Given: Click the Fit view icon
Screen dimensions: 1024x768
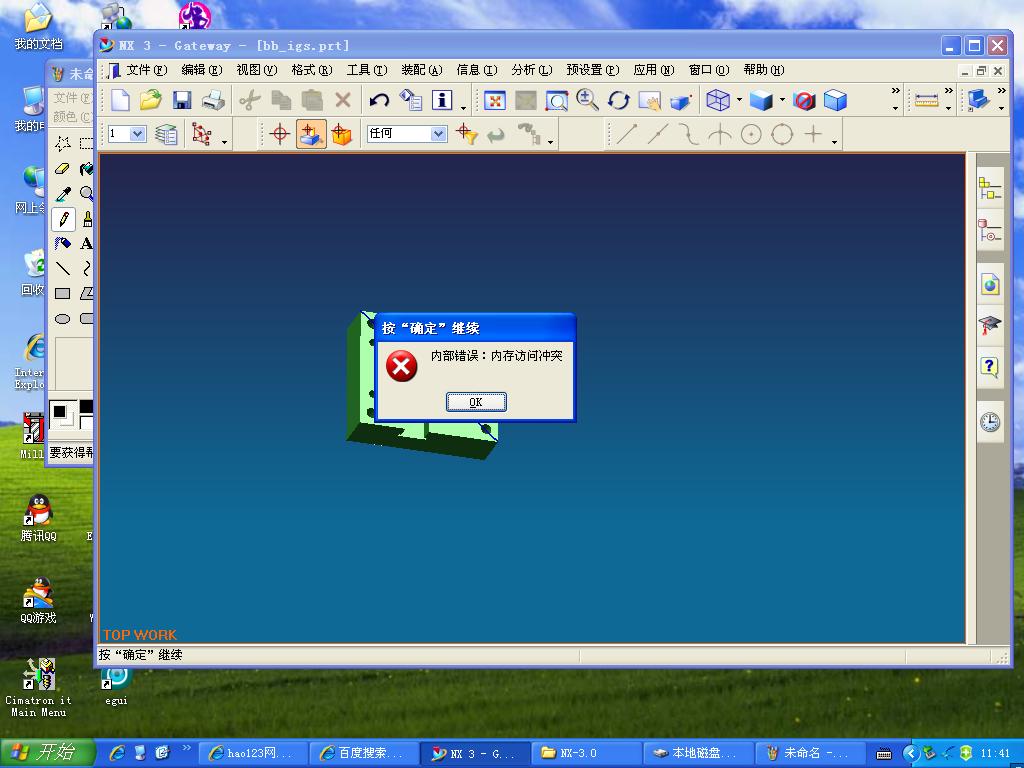Looking at the screenshot, I should click(494, 100).
